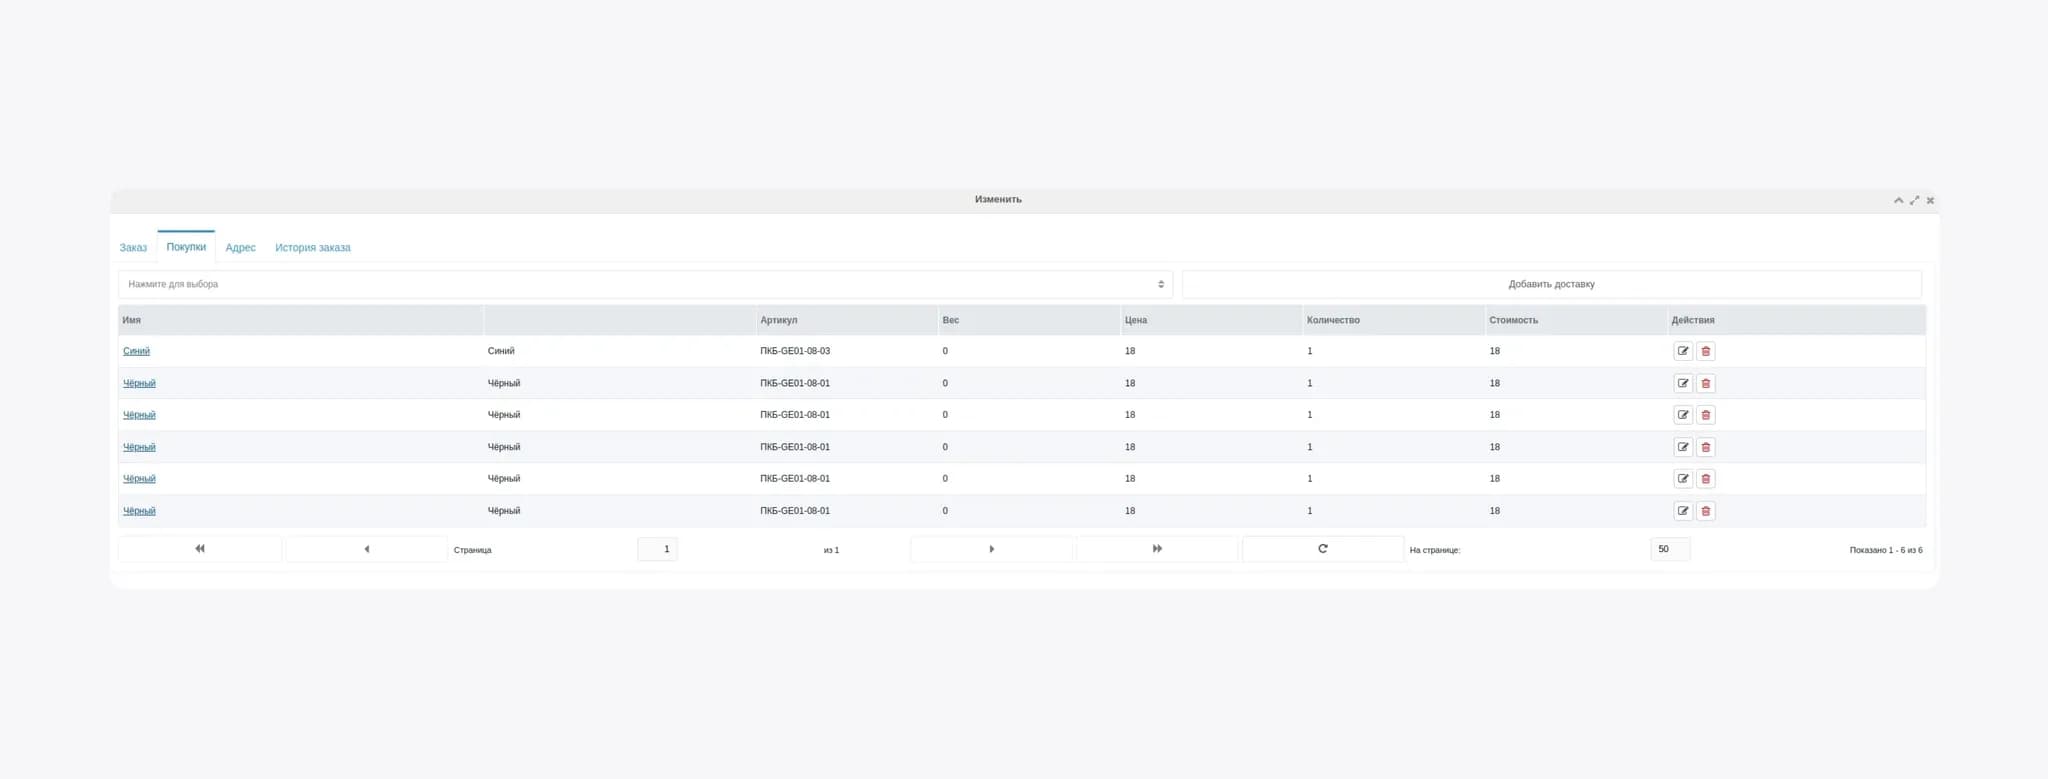Go to the previous page arrow
The height and width of the screenshot is (779, 2048).
click(366, 549)
